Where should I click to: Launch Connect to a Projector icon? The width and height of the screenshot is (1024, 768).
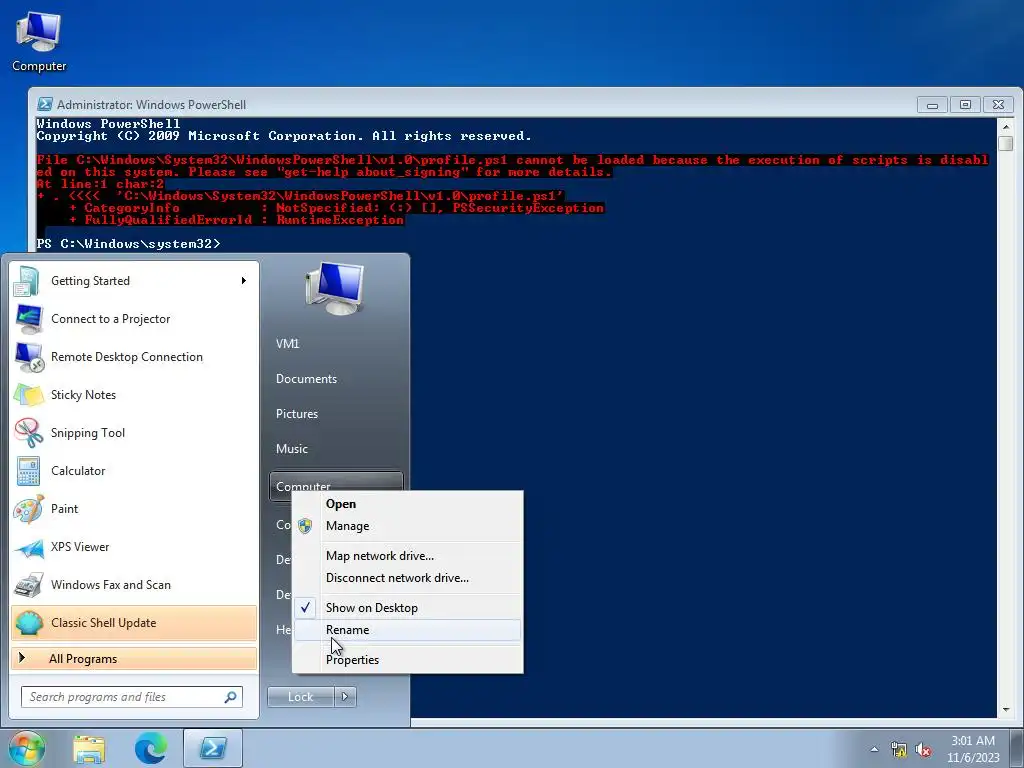pos(28,319)
